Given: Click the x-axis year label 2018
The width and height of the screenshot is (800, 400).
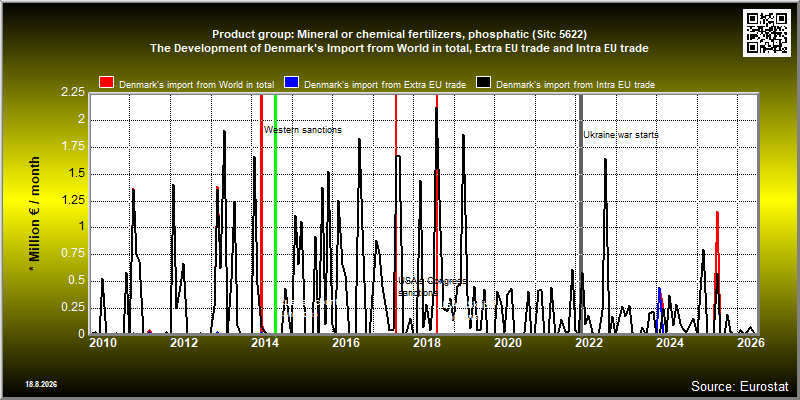Looking at the screenshot, I should point(427,343).
